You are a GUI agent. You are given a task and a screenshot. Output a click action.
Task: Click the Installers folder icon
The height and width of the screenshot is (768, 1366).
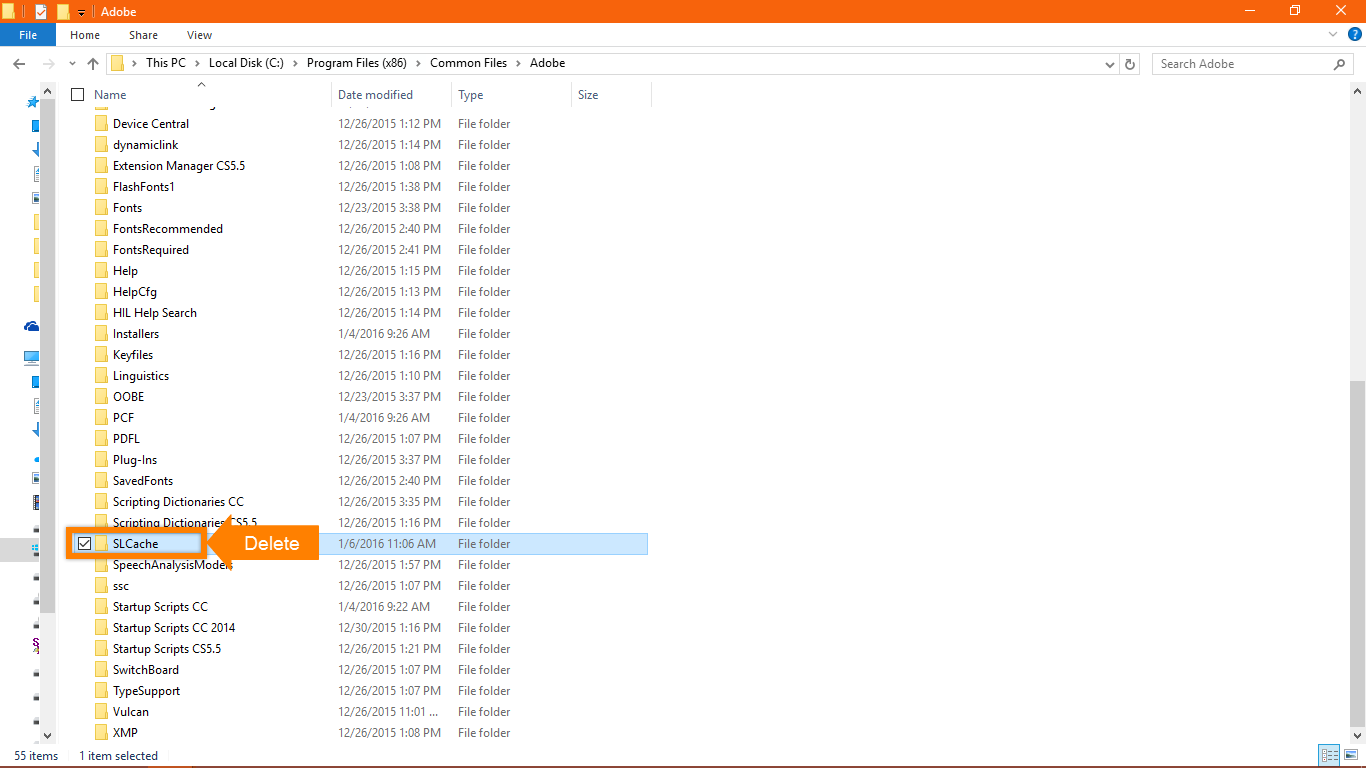click(101, 334)
